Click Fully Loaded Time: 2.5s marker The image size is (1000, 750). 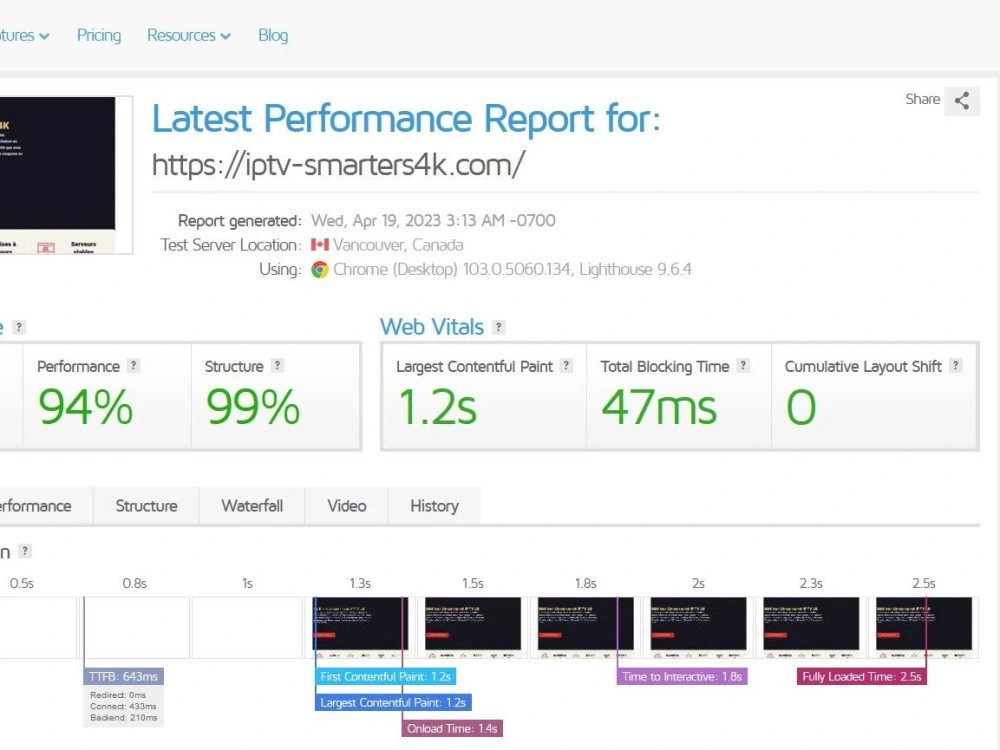coord(862,677)
